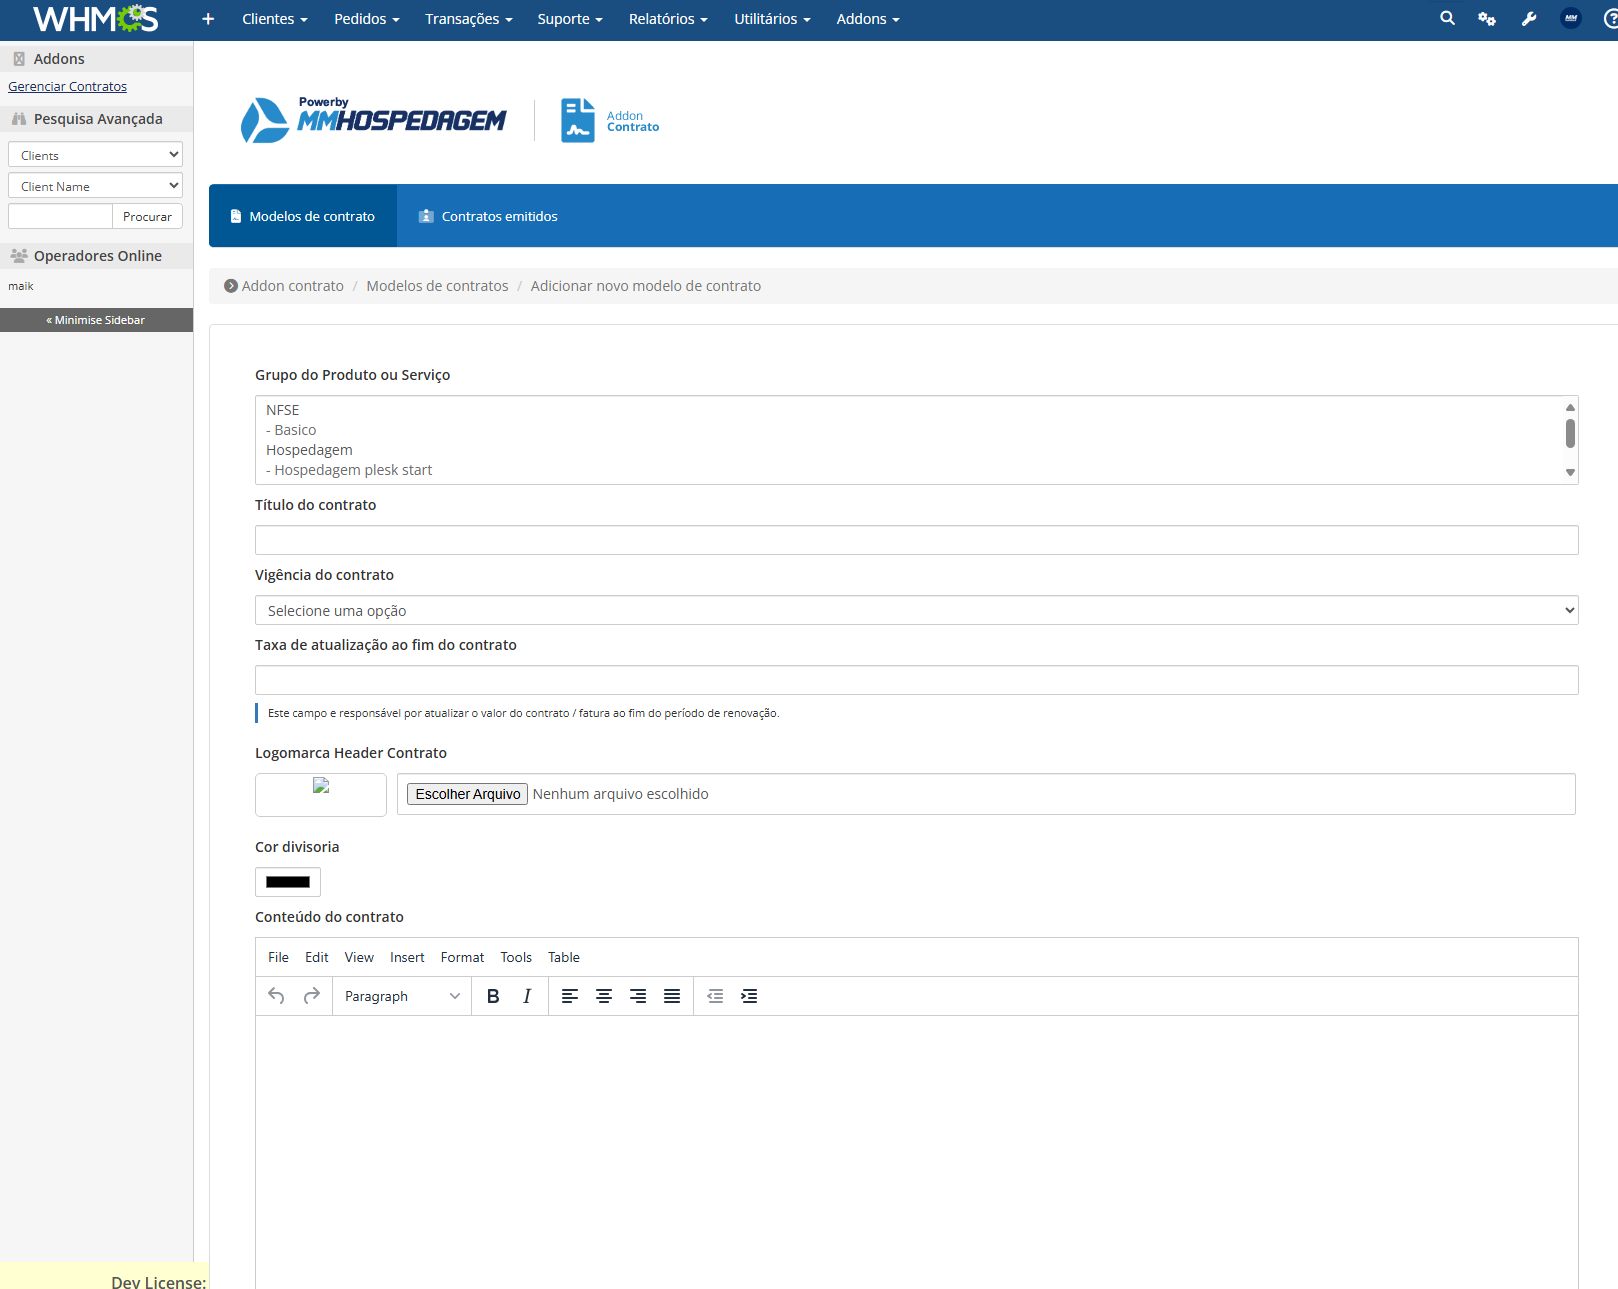Select '- Basico' in product group list
This screenshot has width=1618, height=1289.
[x=910, y=430]
